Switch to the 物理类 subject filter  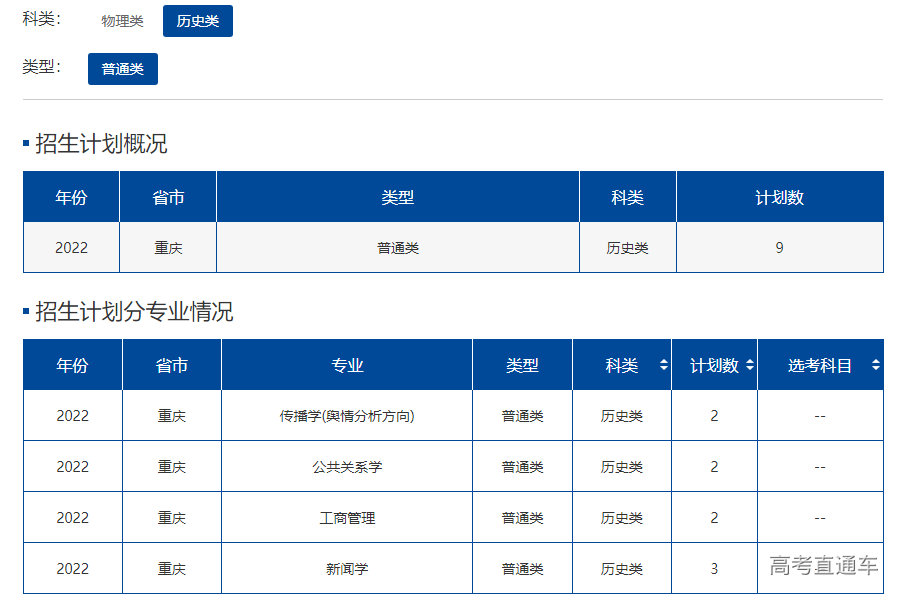[x=121, y=20]
